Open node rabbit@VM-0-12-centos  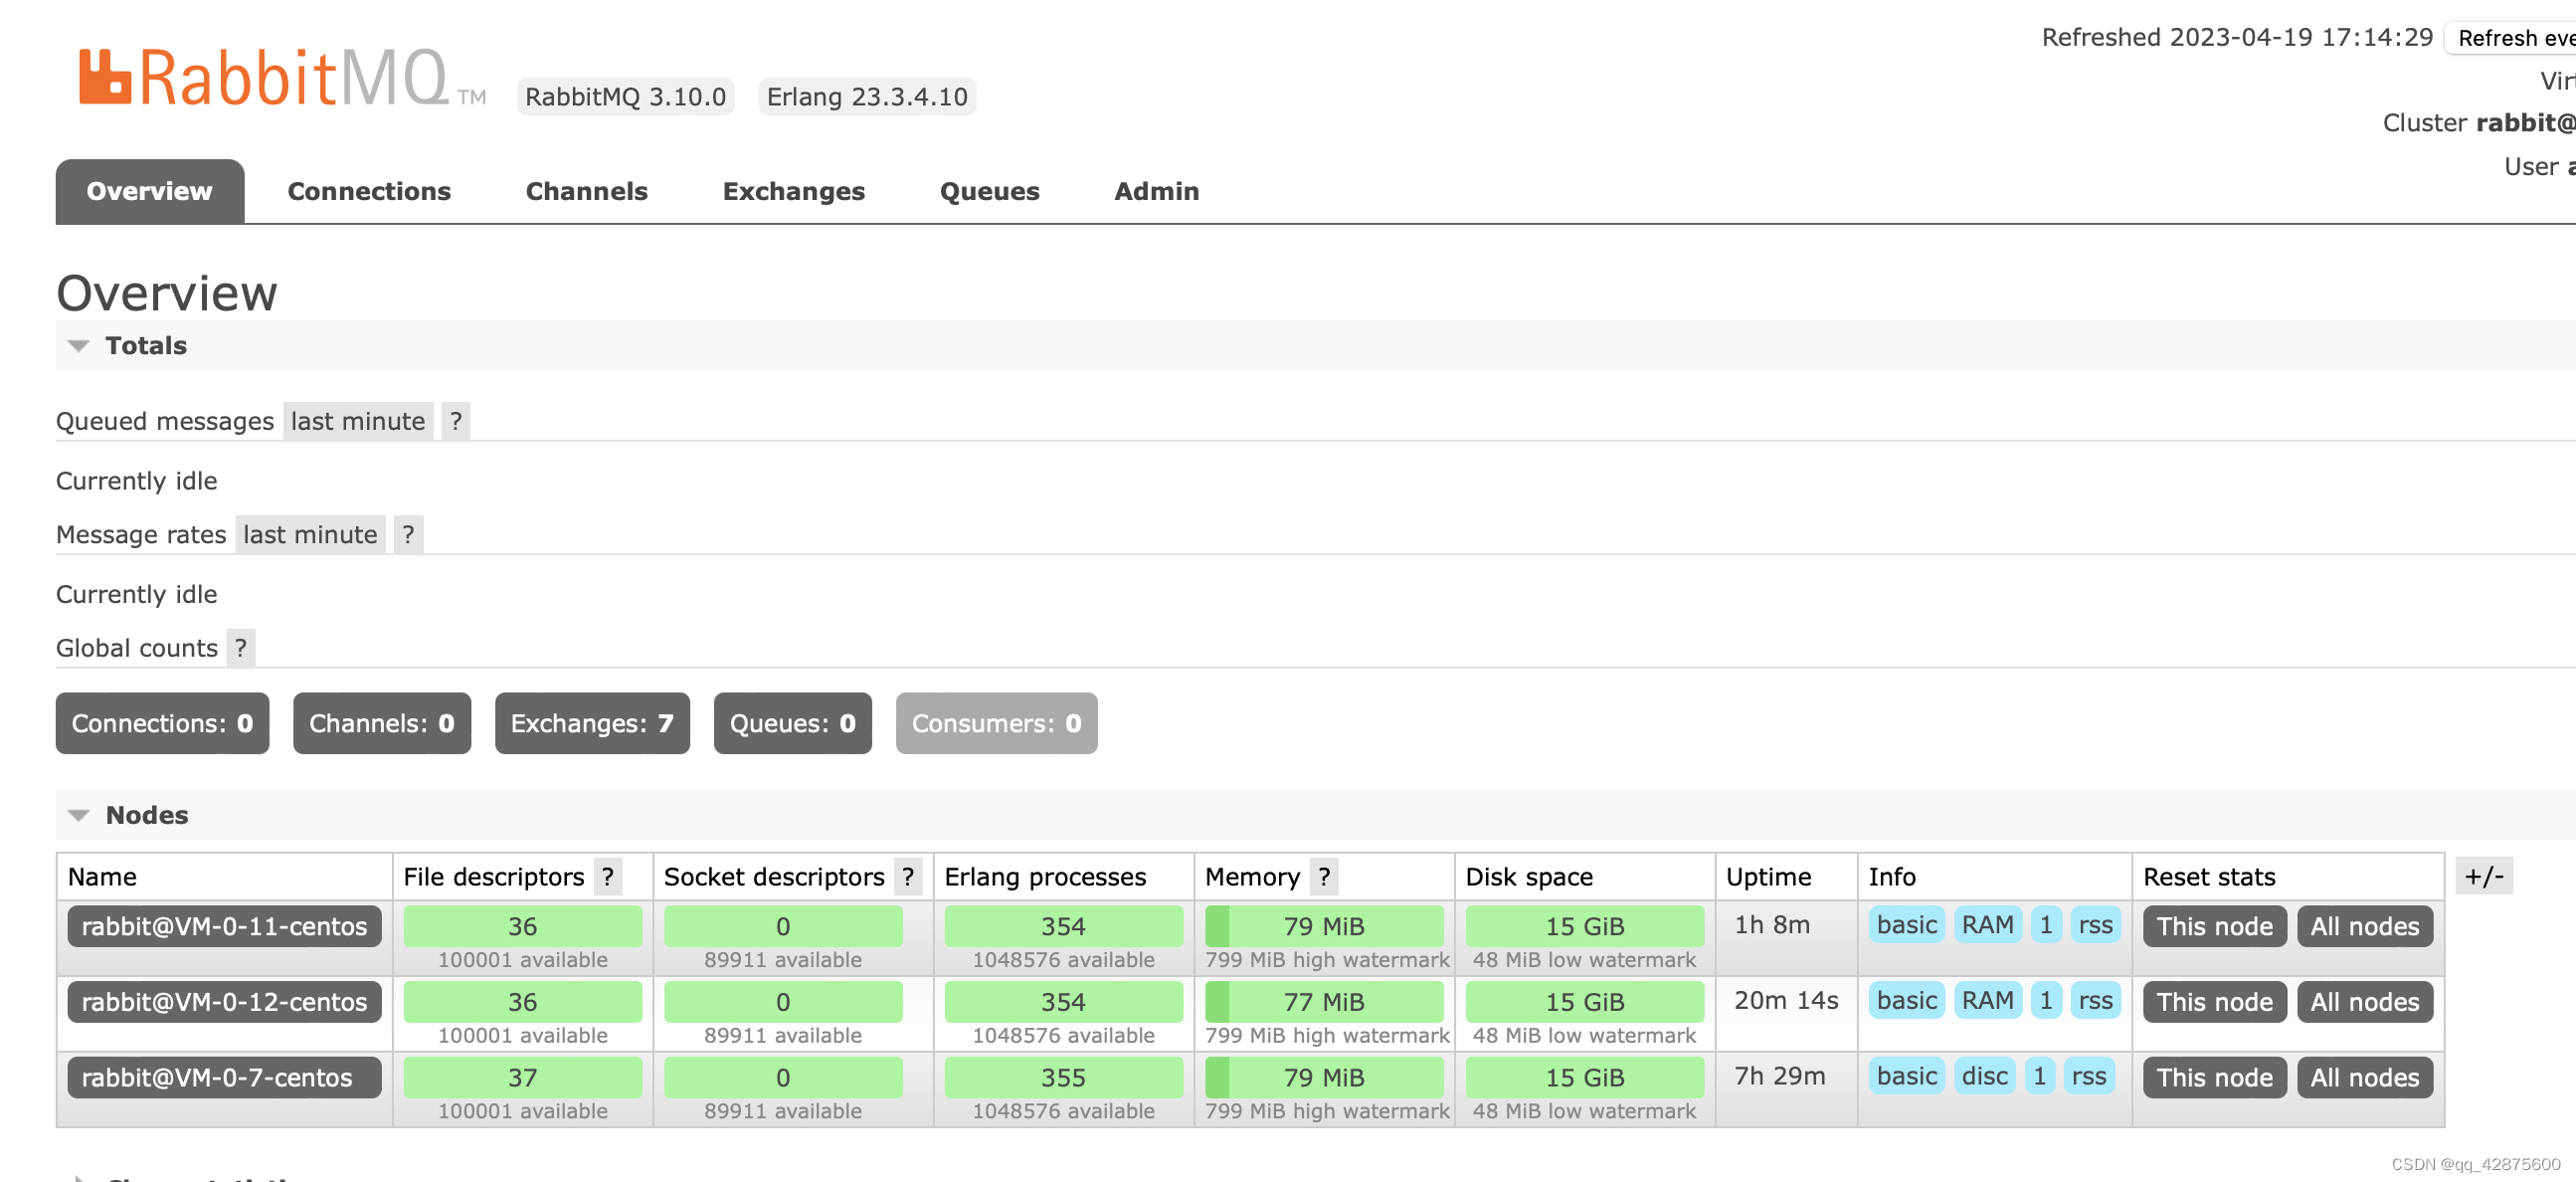(225, 1002)
